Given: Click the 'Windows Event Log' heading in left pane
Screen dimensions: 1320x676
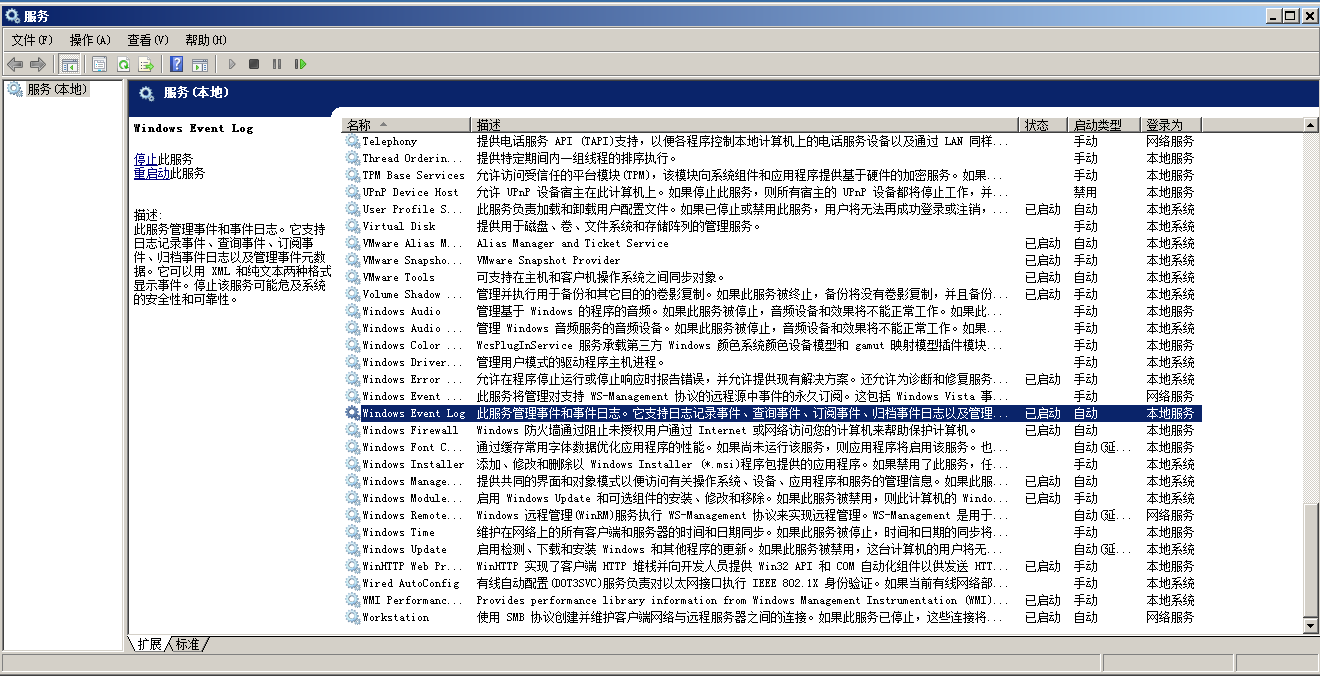Looking at the screenshot, I should (193, 128).
